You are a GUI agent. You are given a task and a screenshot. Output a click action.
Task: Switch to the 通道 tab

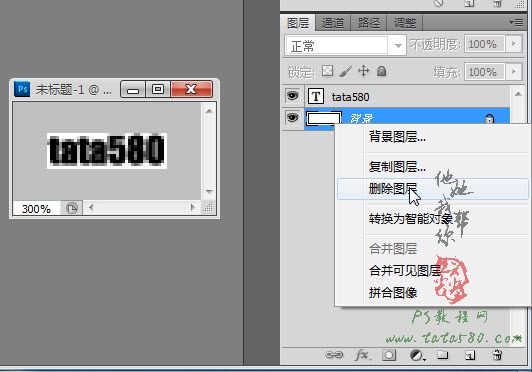pyautogui.click(x=333, y=23)
